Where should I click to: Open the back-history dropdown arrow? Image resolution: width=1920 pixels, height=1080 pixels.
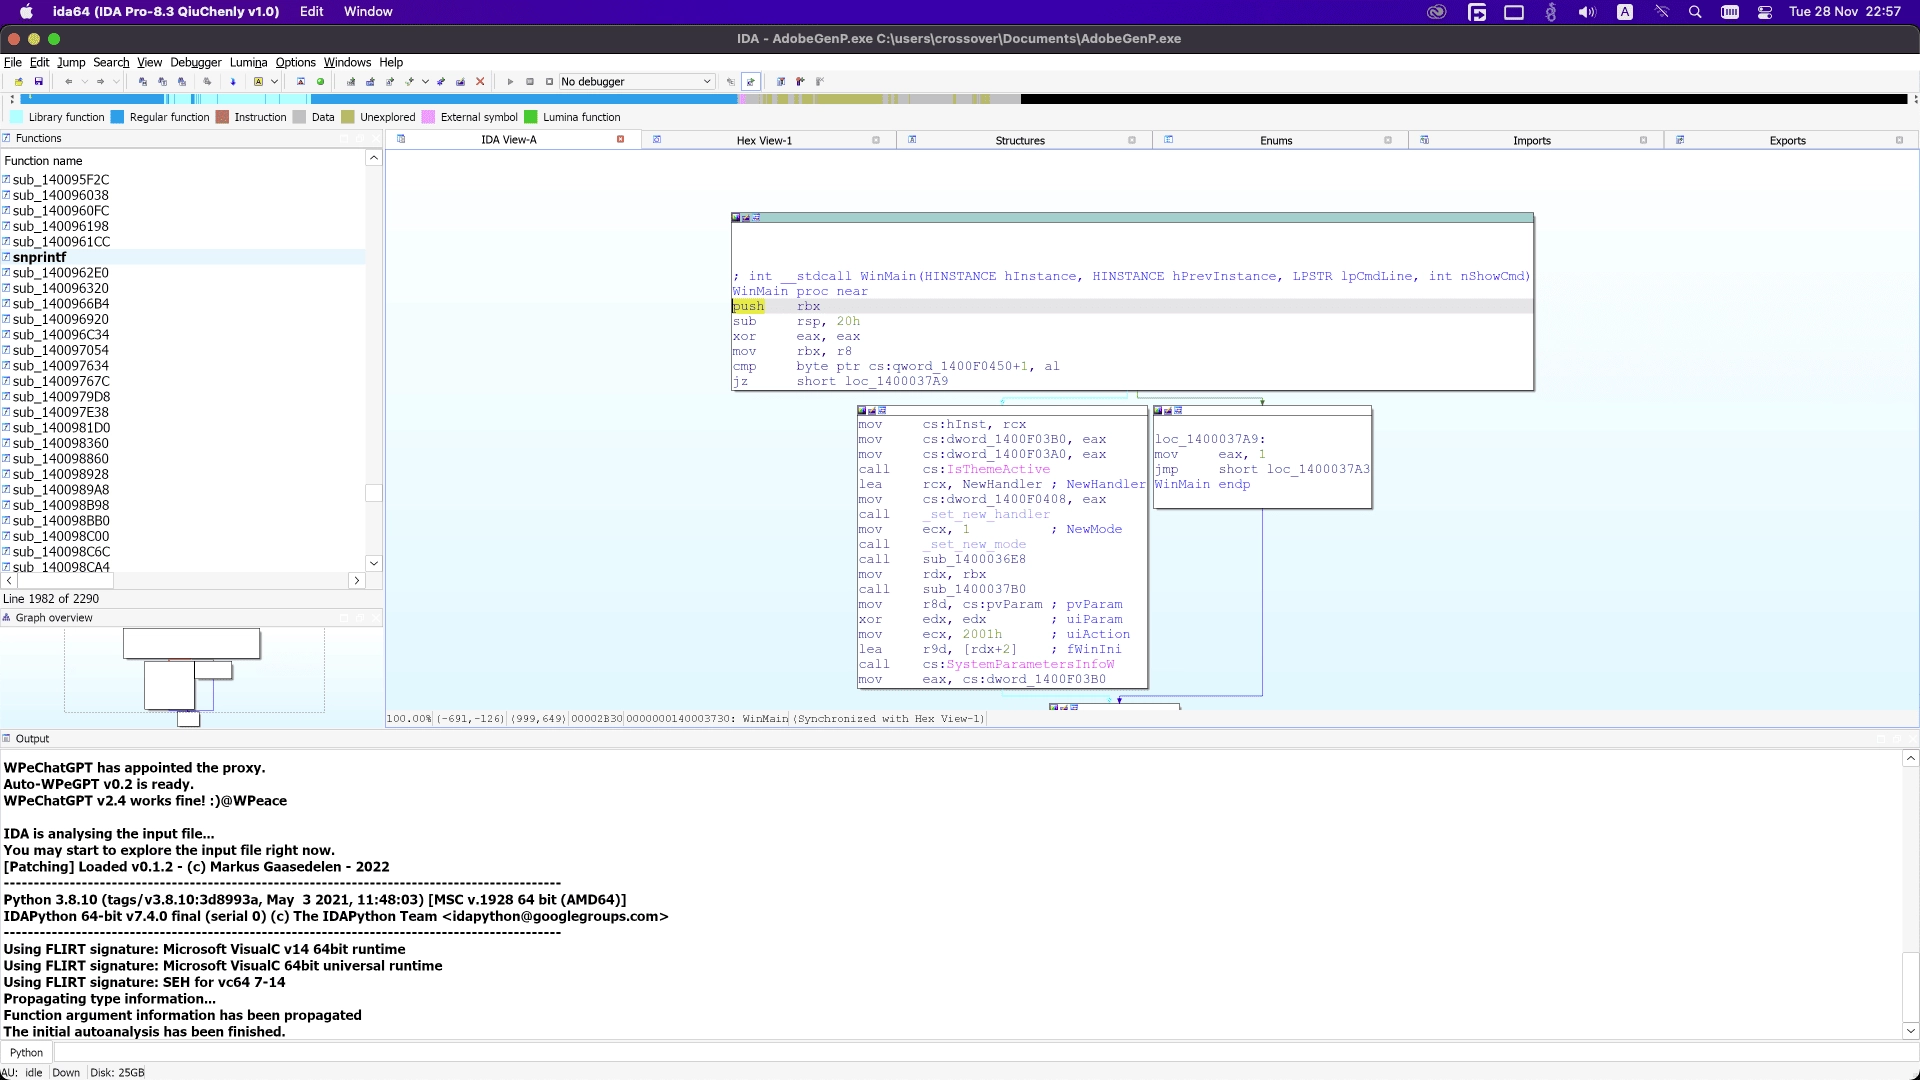(x=85, y=82)
